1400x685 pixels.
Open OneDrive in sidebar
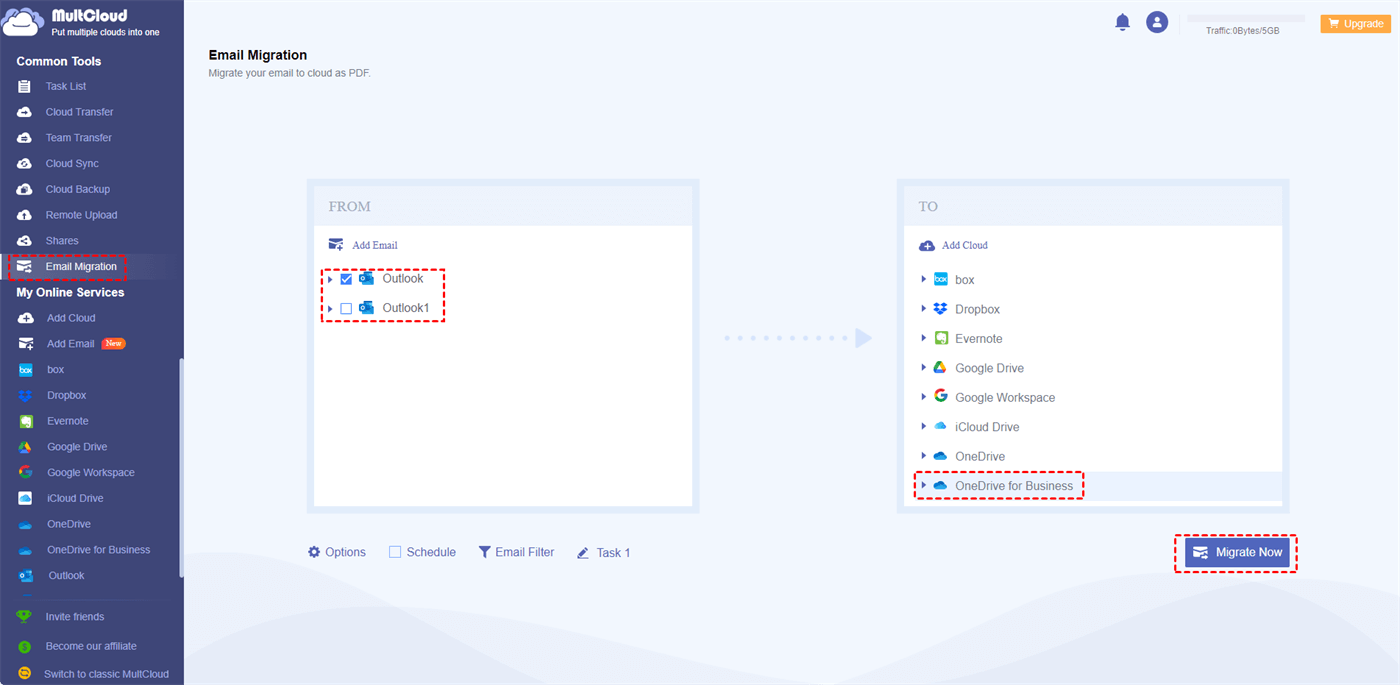(x=69, y=524)
